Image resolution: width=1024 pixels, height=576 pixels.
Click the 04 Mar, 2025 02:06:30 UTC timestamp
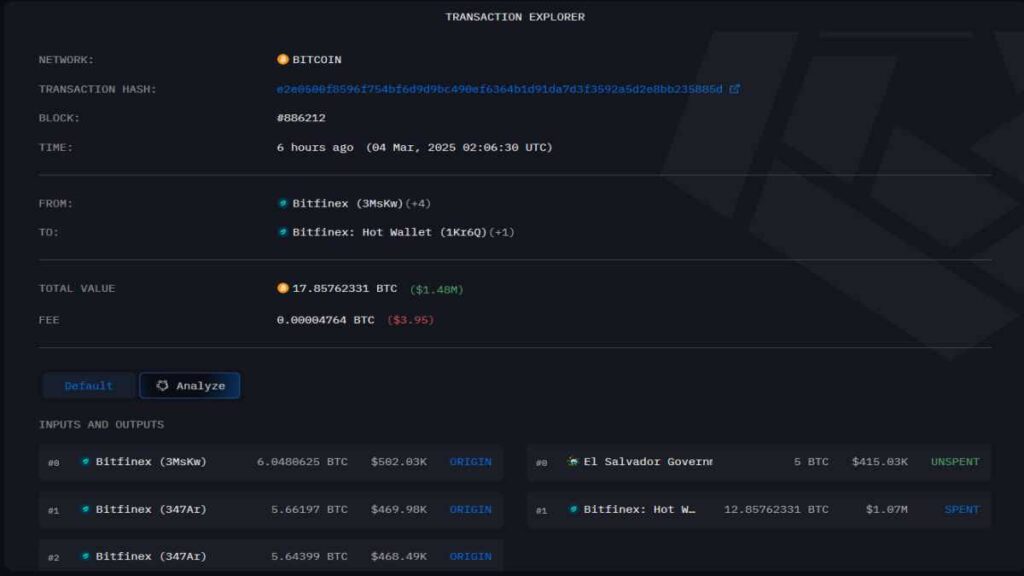pos(459,148)
